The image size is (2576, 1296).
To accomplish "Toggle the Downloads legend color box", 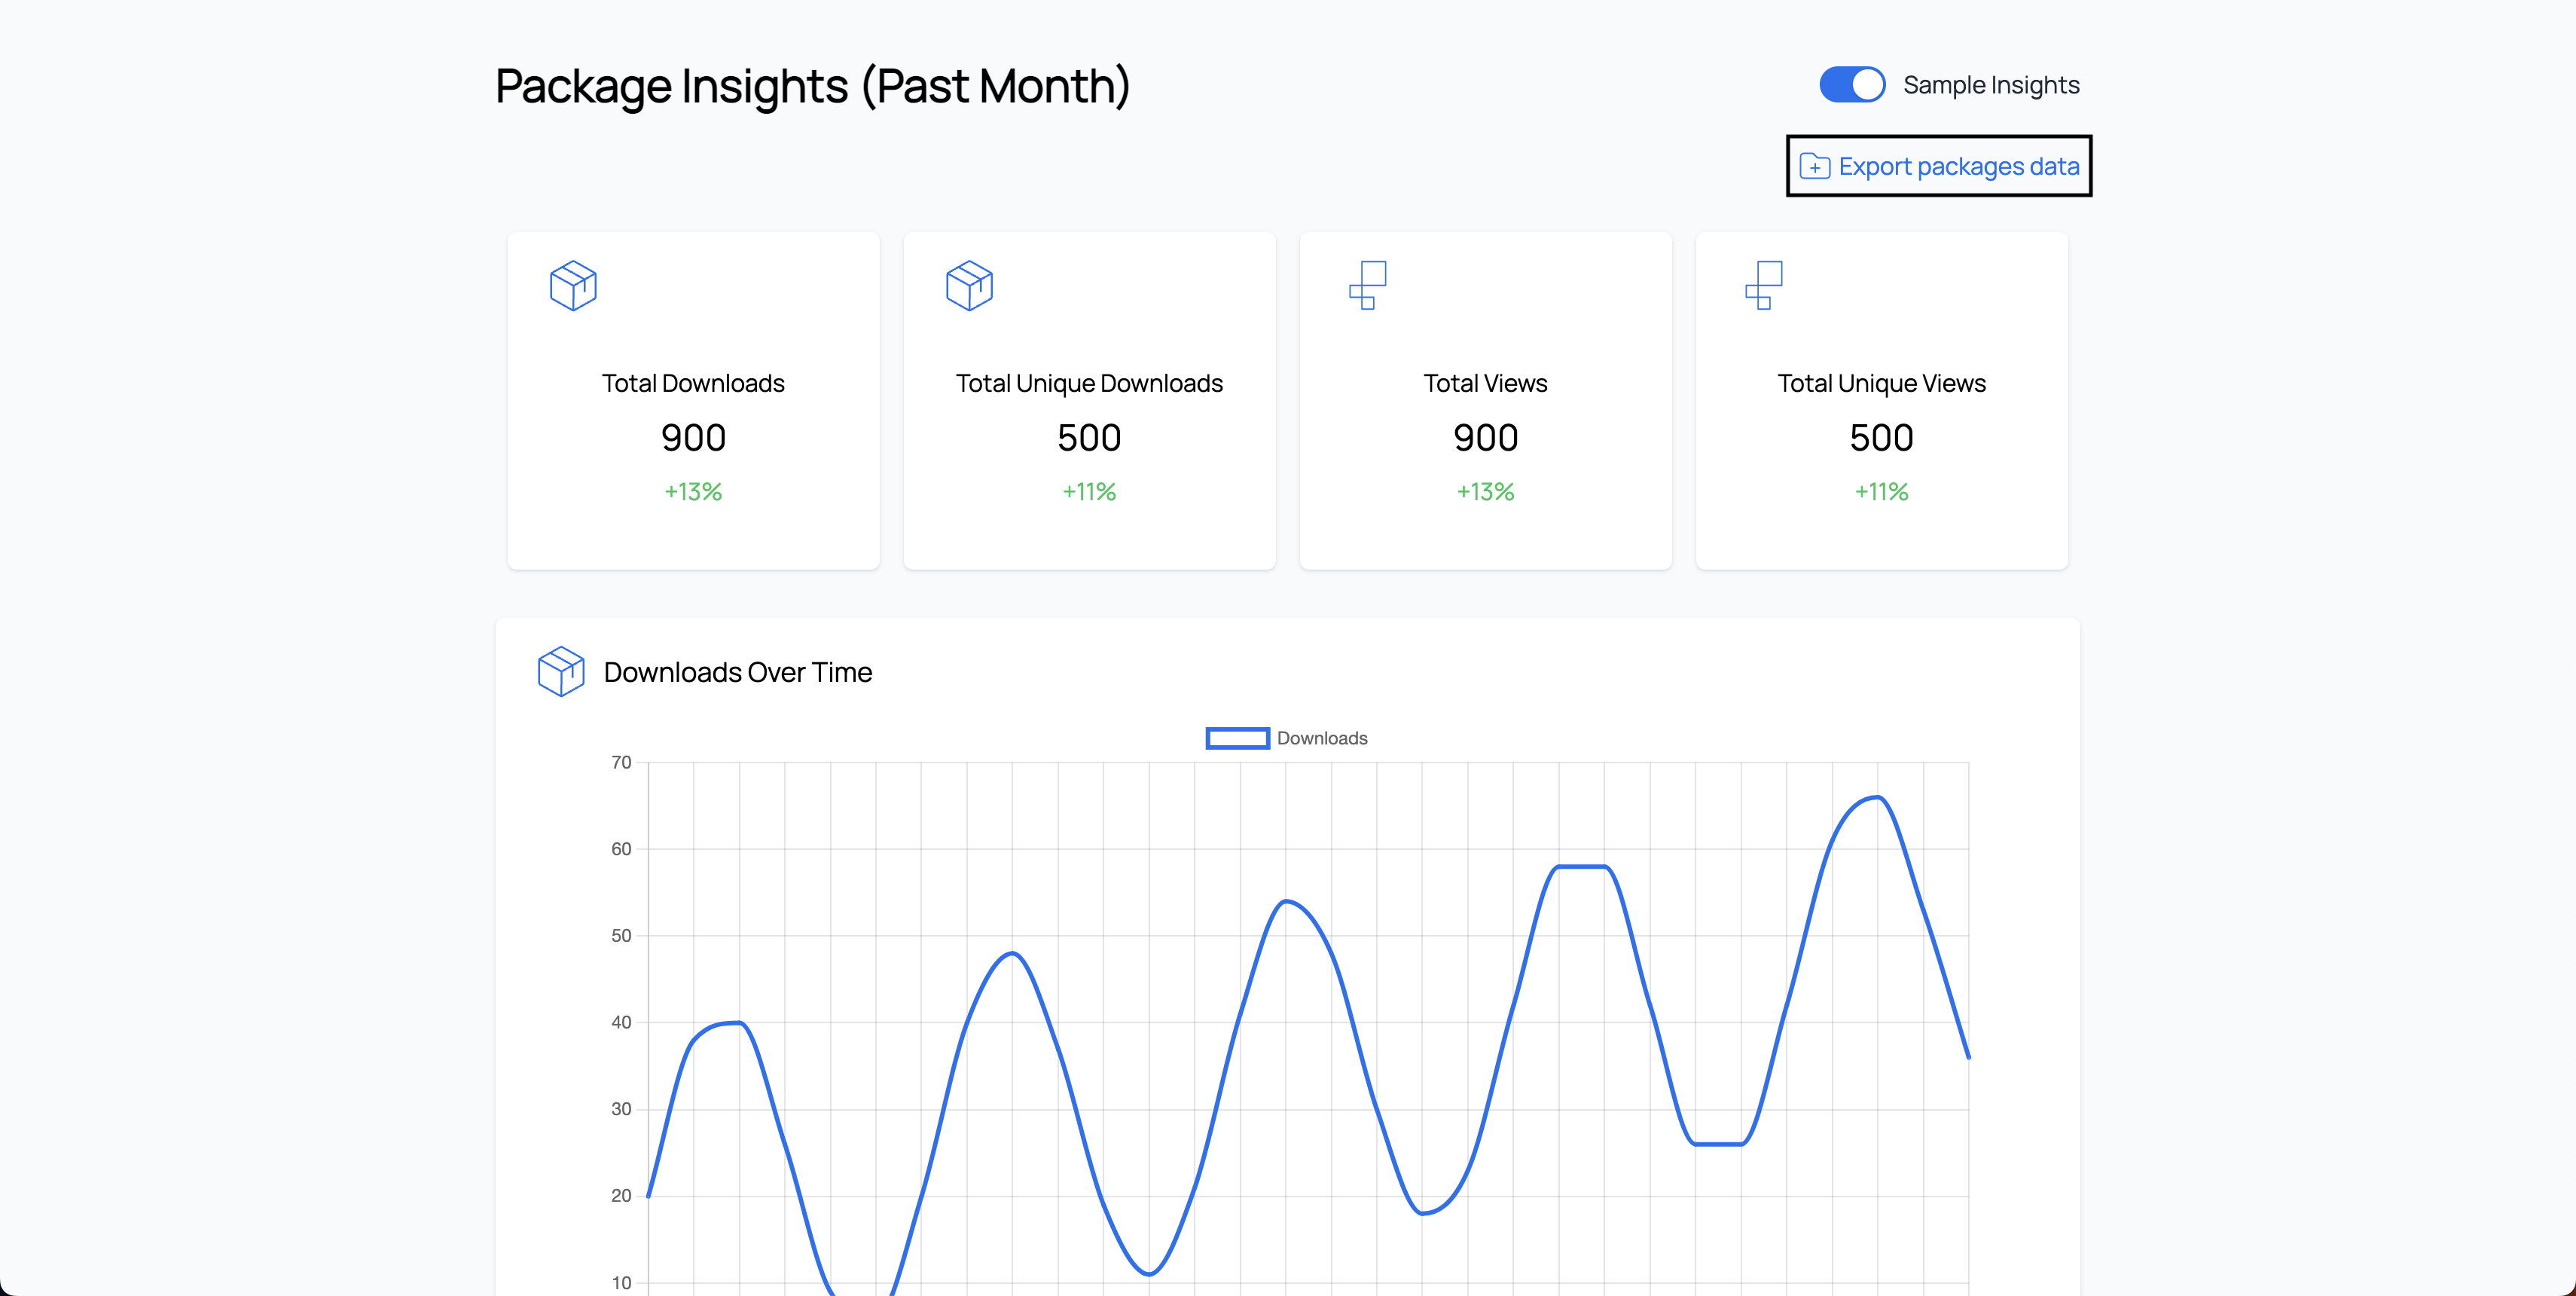I will pos(1237,738).
